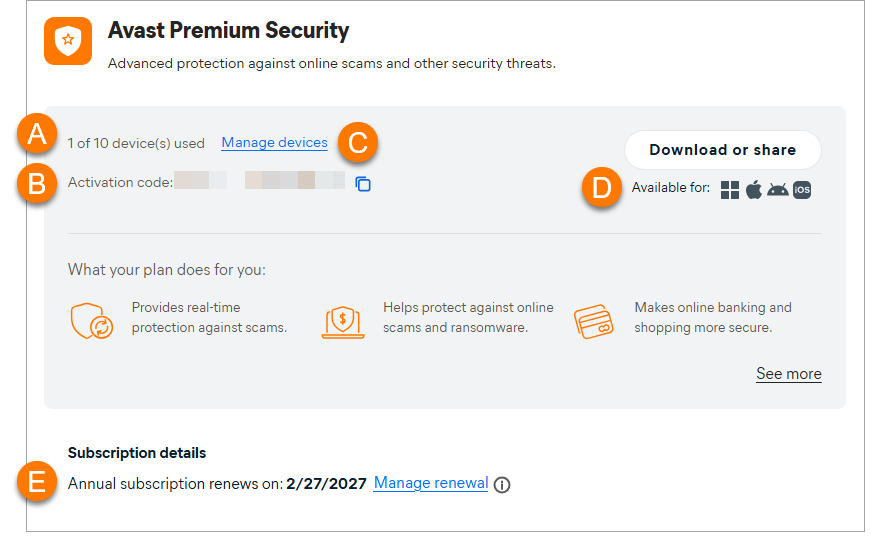Click the Android platform icon
This screenshot has width=871, height=543.
click(x=778, y=189)
